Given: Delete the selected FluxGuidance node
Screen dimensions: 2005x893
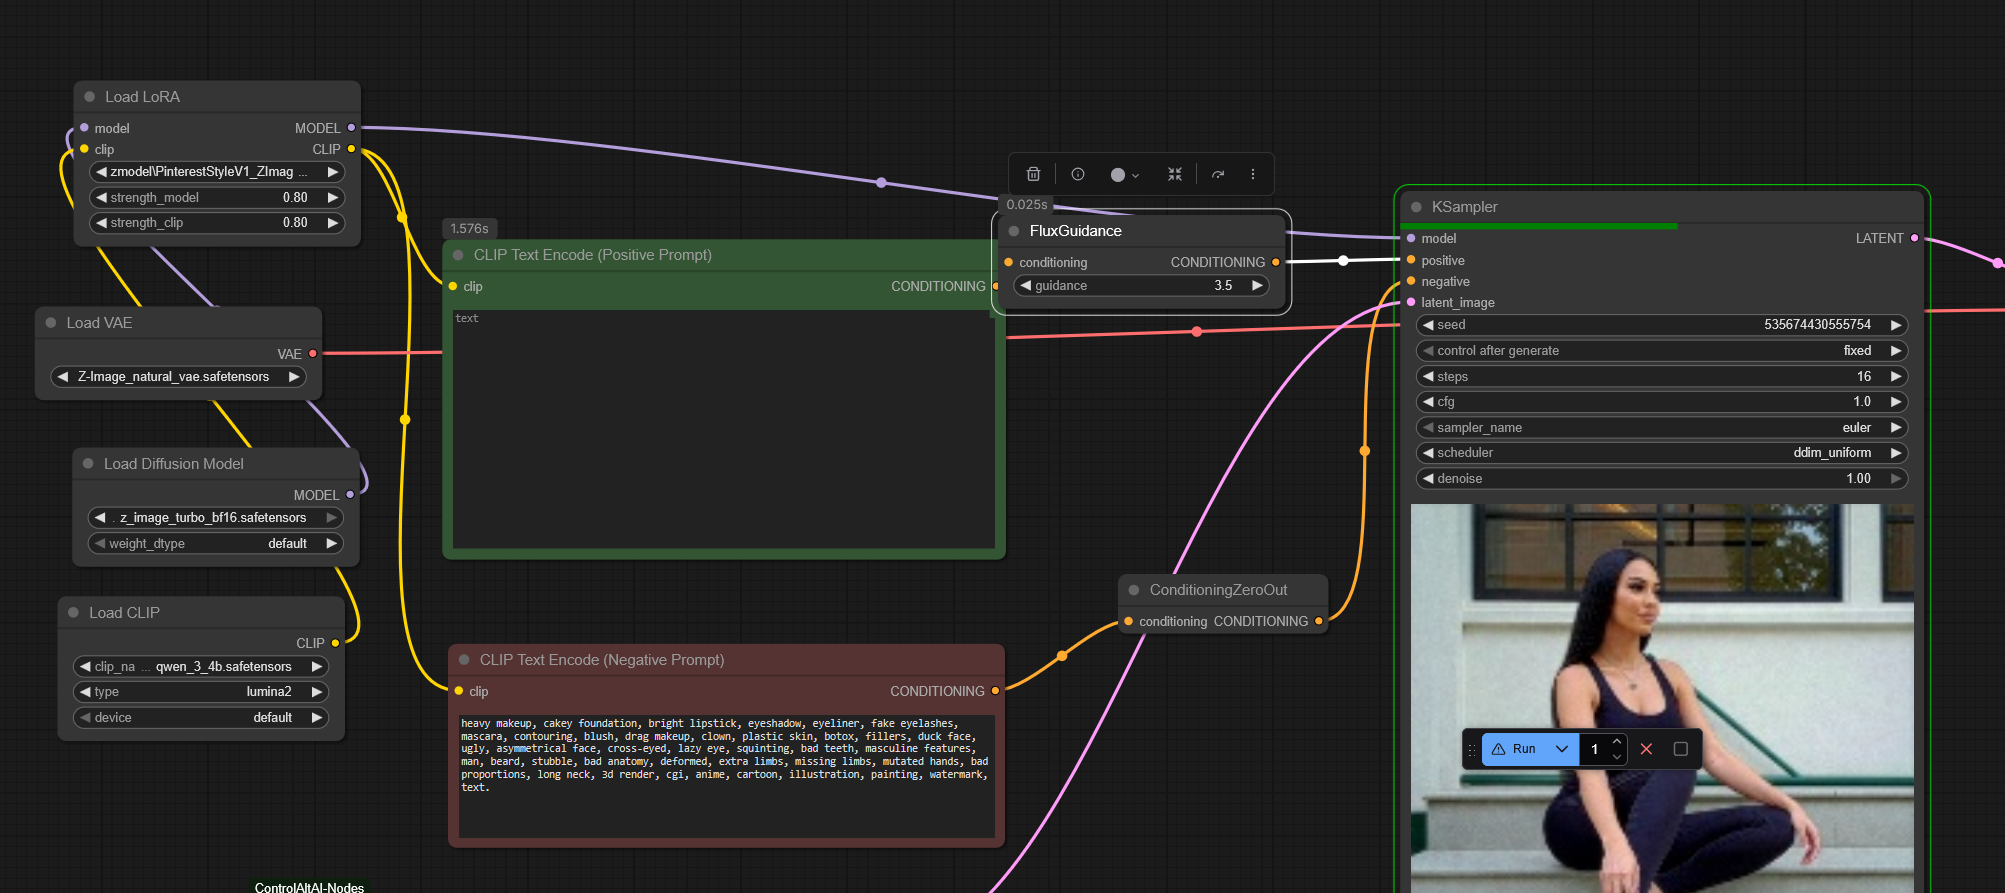Looking at the screenshot, I should [1033, 174].
